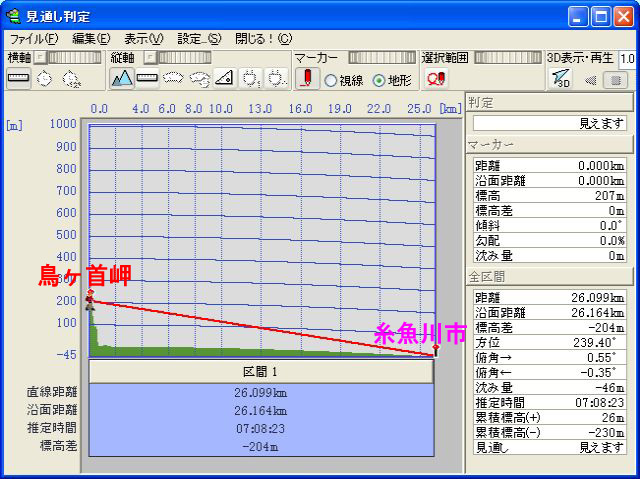Viewport: 640px width, 479px height.
Task: Open the 3D view plane icon
Action: click(x=560, y=79)
